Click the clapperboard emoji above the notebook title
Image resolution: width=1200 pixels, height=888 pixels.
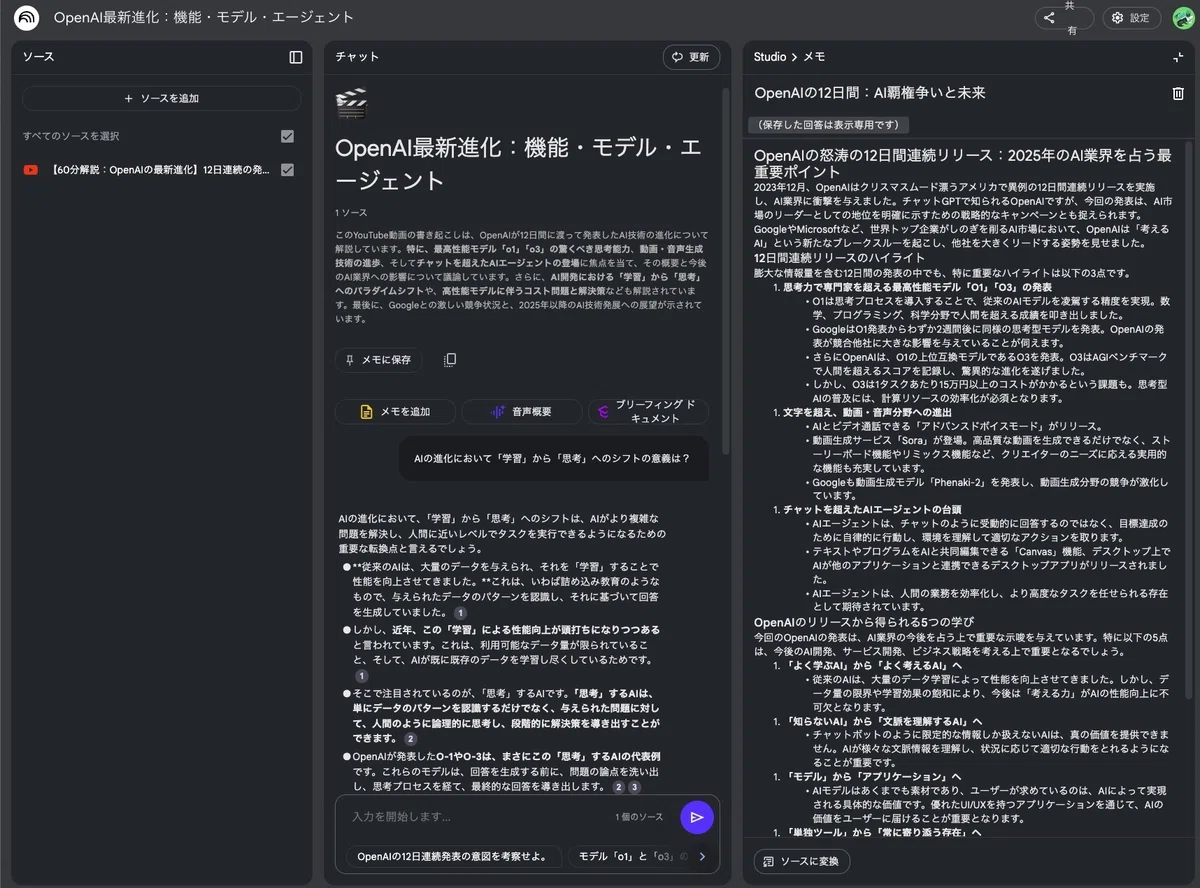[x=351, y=104]
